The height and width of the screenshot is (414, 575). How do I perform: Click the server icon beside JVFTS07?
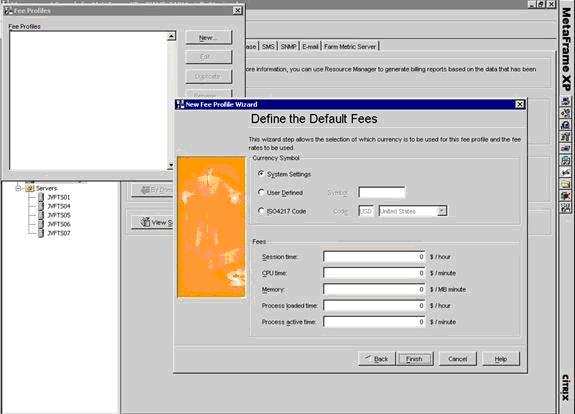point(41,233)
